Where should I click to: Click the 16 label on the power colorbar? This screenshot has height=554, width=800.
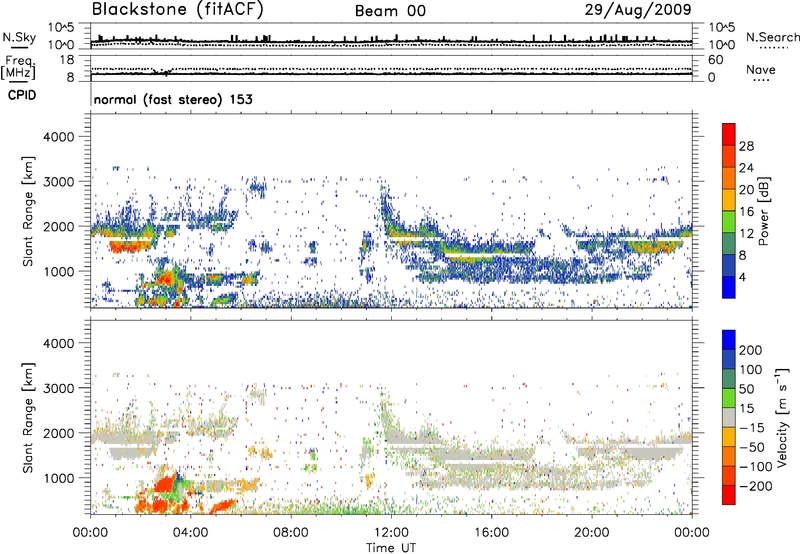(746, 212)
